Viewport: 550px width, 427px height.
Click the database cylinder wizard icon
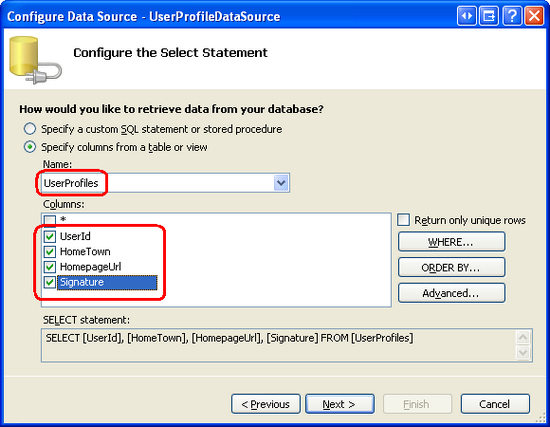(34, 60)
